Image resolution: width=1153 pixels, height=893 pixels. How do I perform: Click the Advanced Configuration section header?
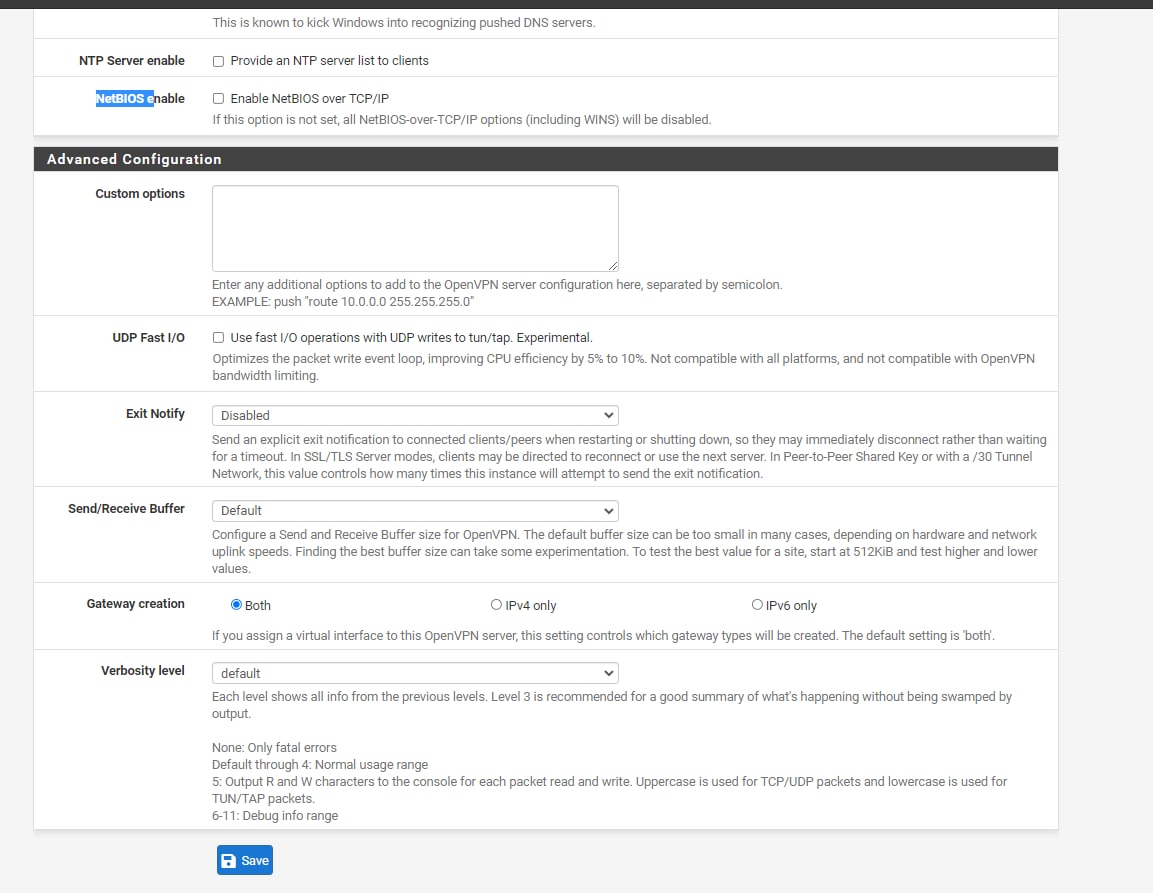(x=546, y=159)
